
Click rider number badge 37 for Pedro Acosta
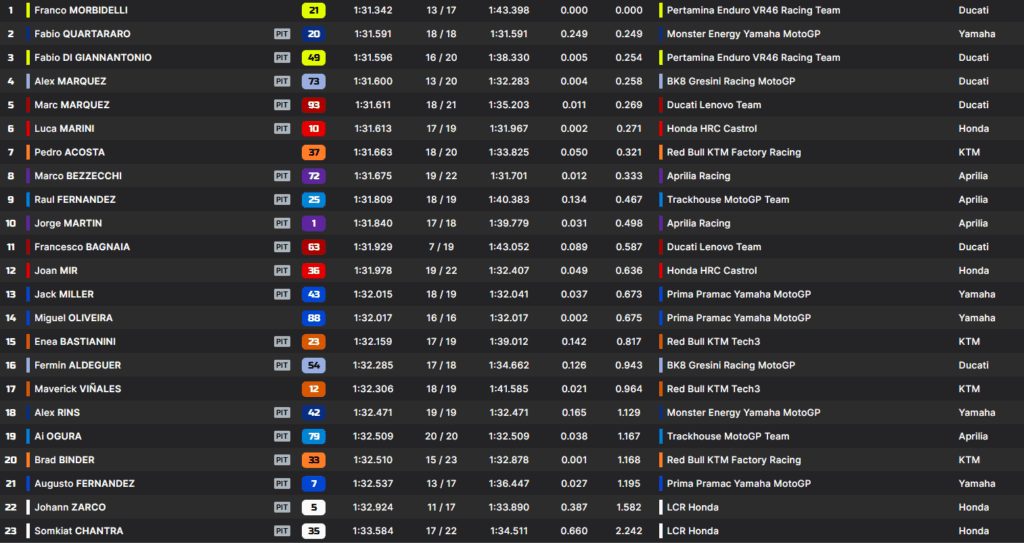point(313,152)
